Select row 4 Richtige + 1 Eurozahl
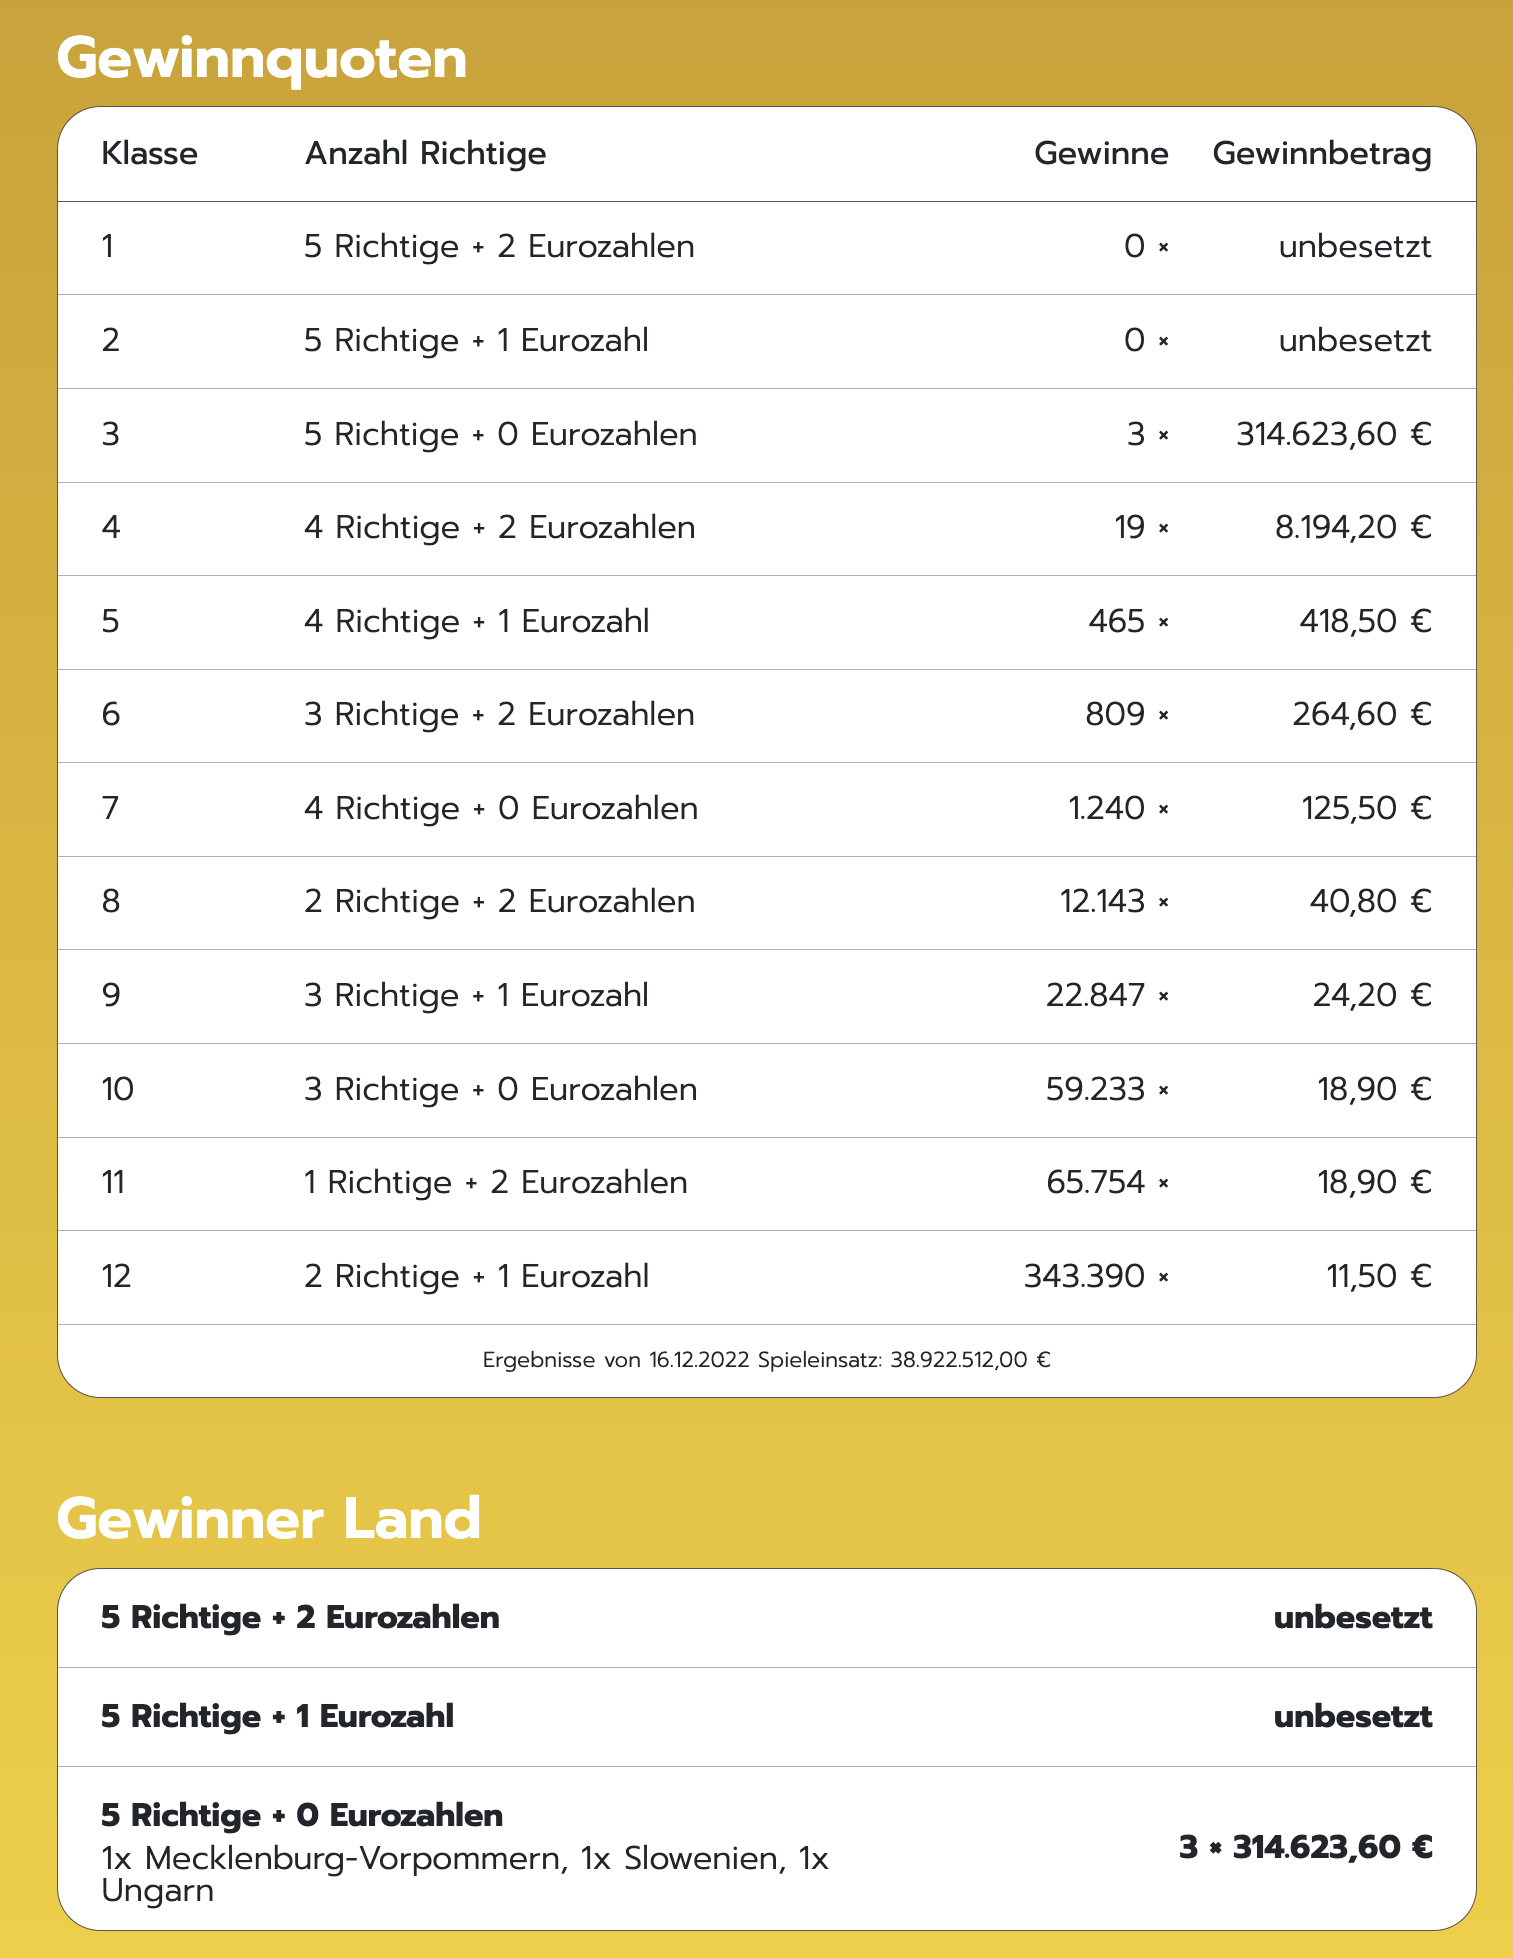Viewport: 1513px width, 1958px height. (767, 622)
